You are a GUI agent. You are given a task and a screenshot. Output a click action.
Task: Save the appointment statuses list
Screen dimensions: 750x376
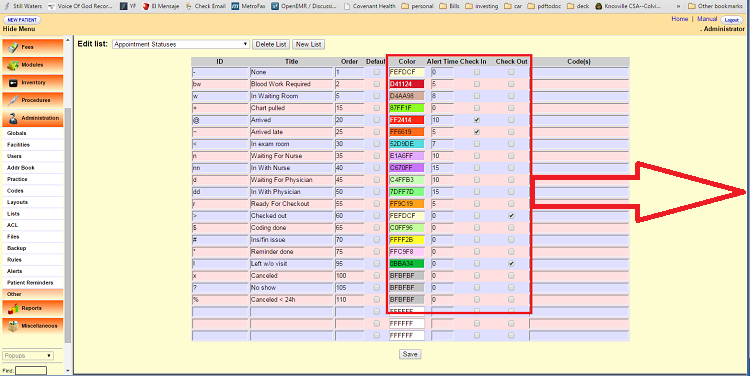[410, 354]
